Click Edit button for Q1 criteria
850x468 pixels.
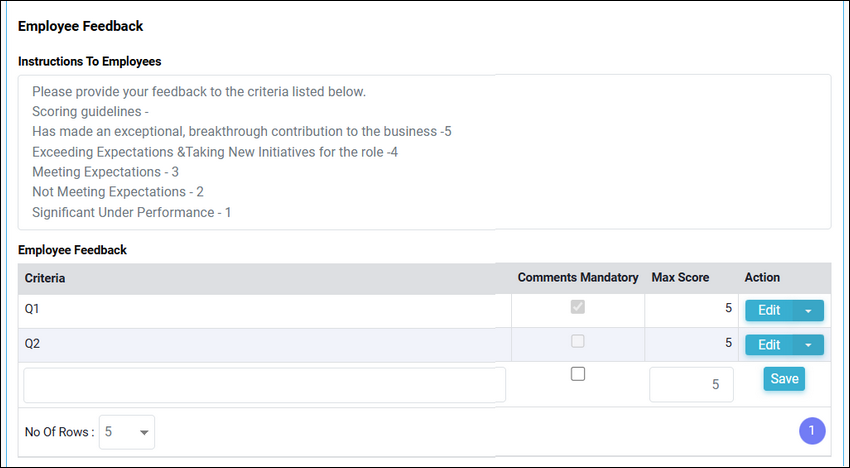point(769,311)
